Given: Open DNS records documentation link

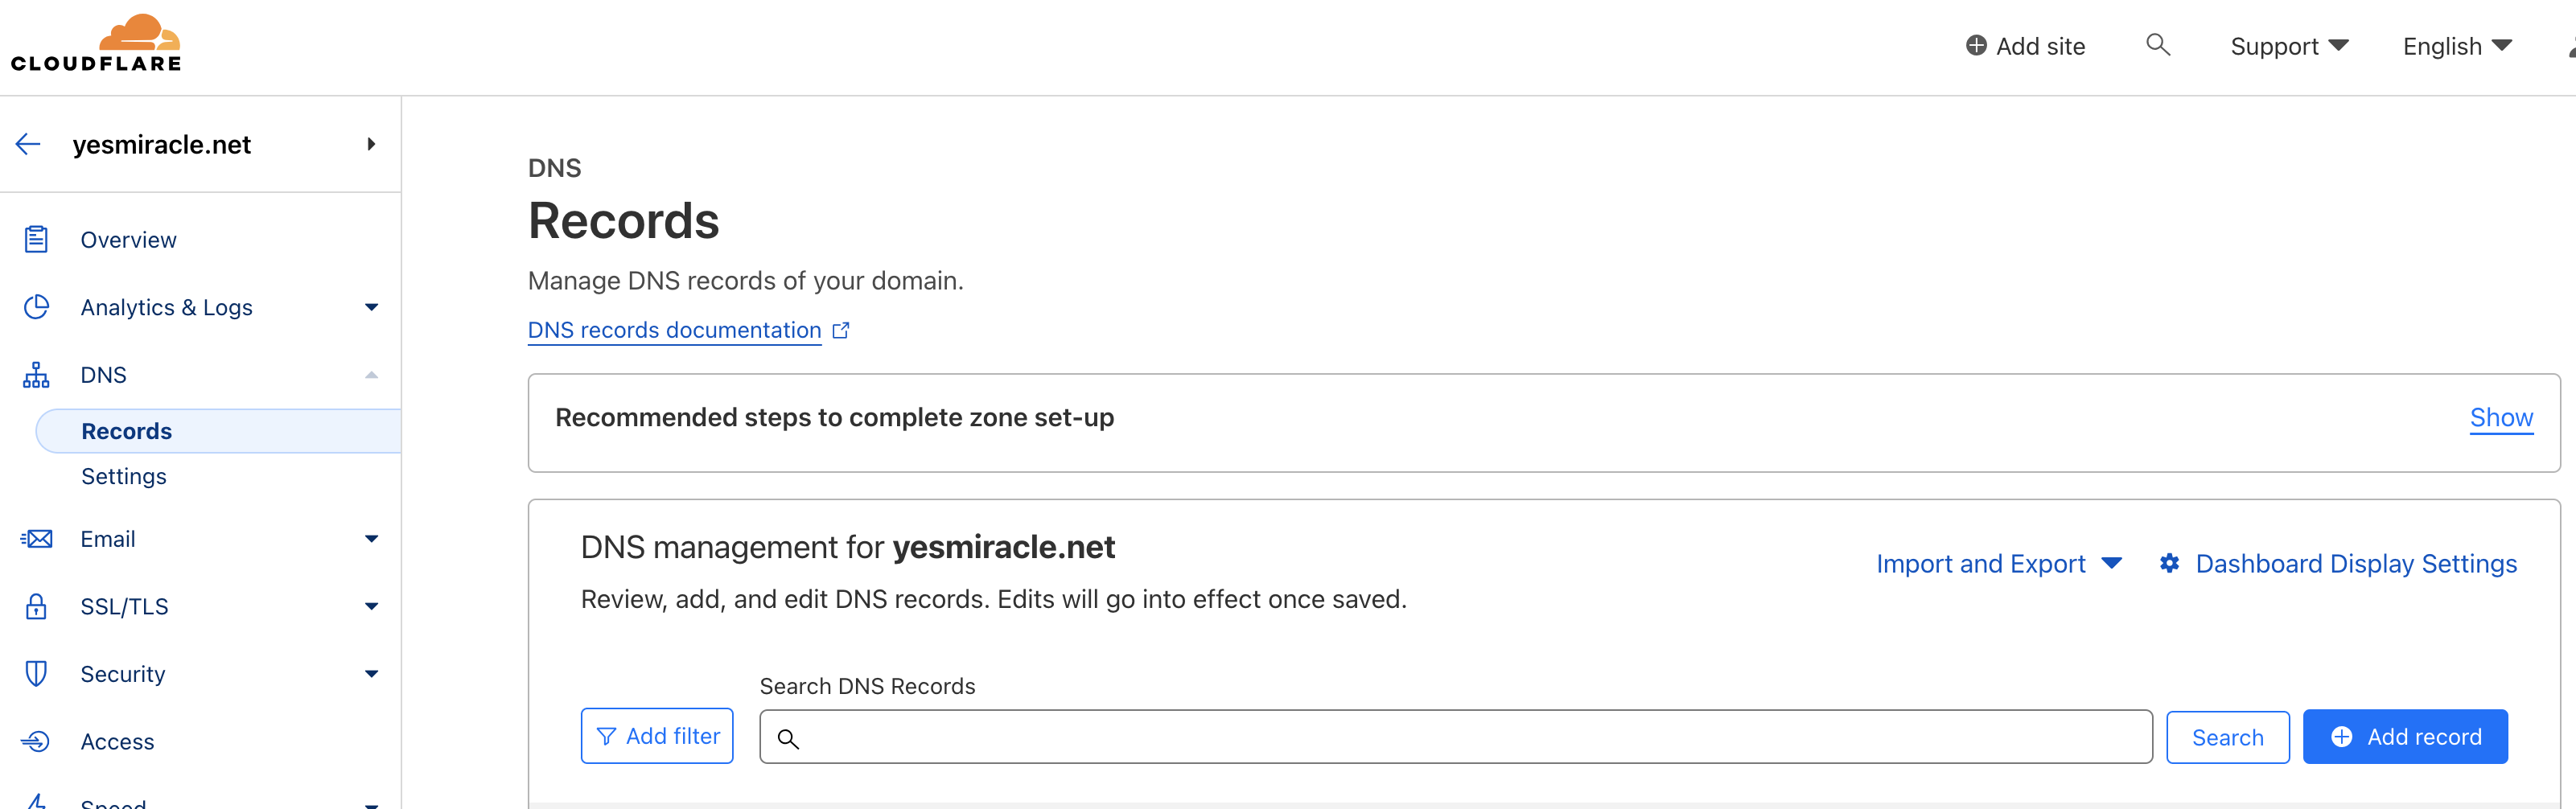Looking at the screenshot, I should (x=674, y=330).
